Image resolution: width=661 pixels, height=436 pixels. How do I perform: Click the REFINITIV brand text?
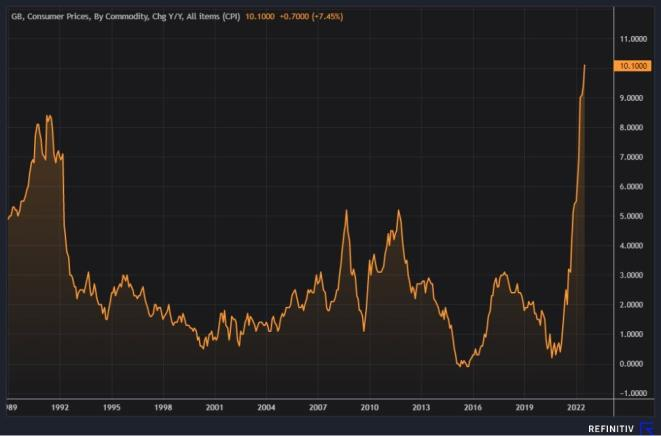[x=612, y=425]
